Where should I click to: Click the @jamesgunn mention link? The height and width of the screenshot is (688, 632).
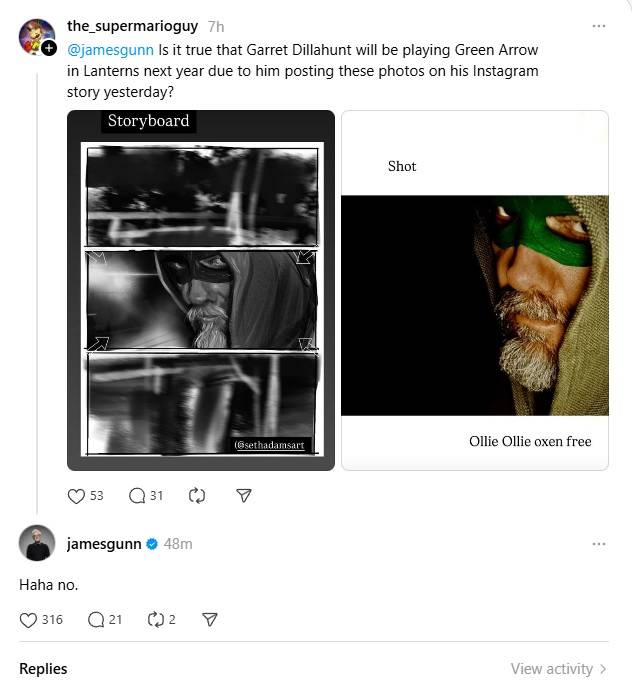tap(110, 48)
